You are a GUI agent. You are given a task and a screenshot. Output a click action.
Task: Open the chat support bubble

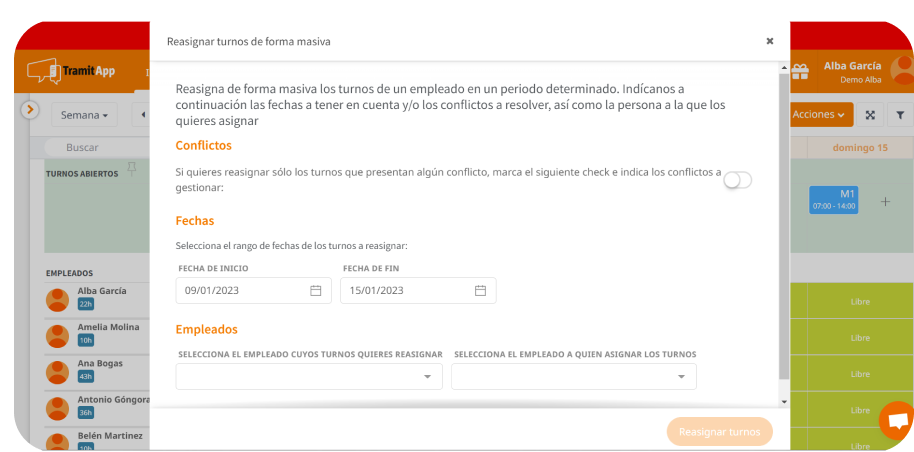(x=897, y=421)
